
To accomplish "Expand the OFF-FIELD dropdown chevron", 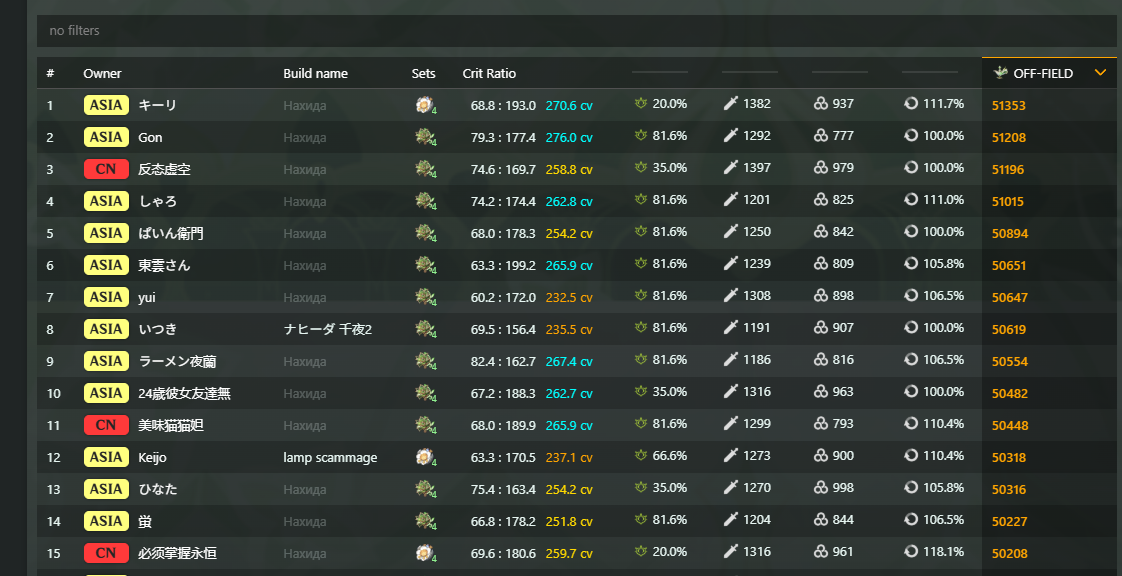I will click(1100, 73).
